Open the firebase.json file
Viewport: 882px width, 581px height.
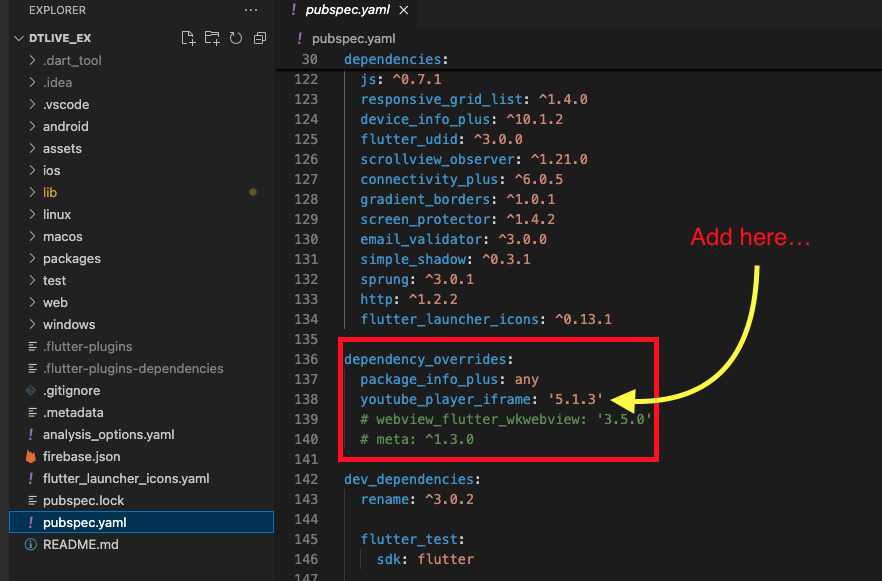[82, 456]
